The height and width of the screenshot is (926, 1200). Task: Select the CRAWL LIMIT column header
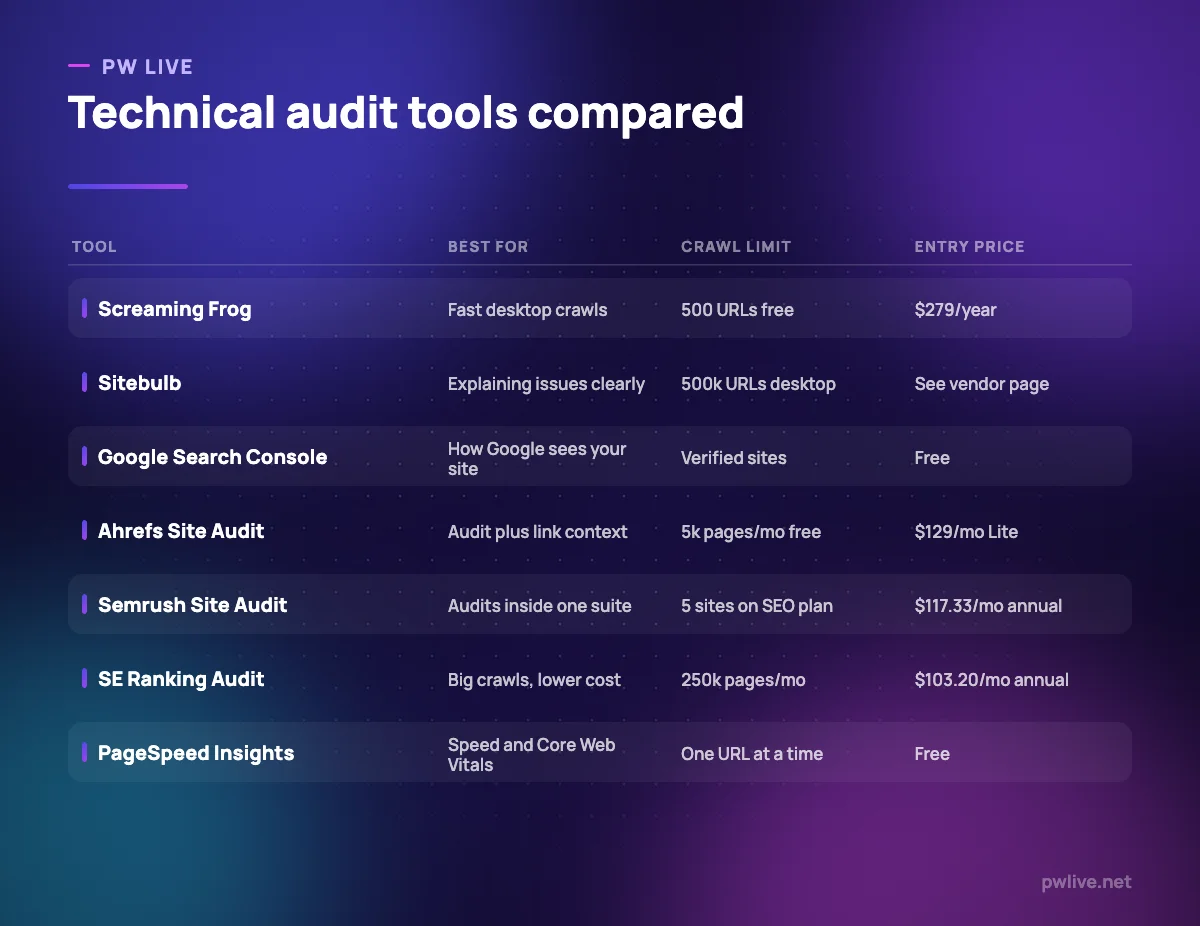pos(736,247)
